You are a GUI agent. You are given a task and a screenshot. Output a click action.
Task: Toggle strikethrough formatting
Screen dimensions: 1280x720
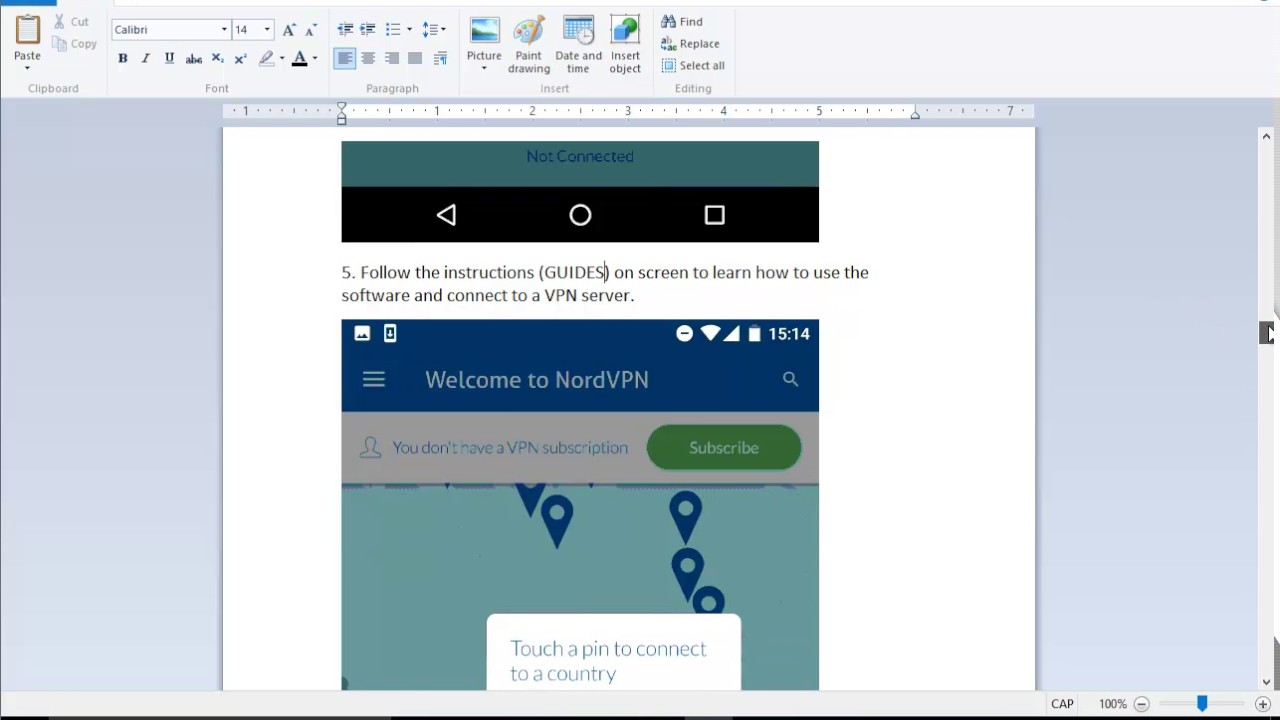pyautogui.click(x=194, y=59)
